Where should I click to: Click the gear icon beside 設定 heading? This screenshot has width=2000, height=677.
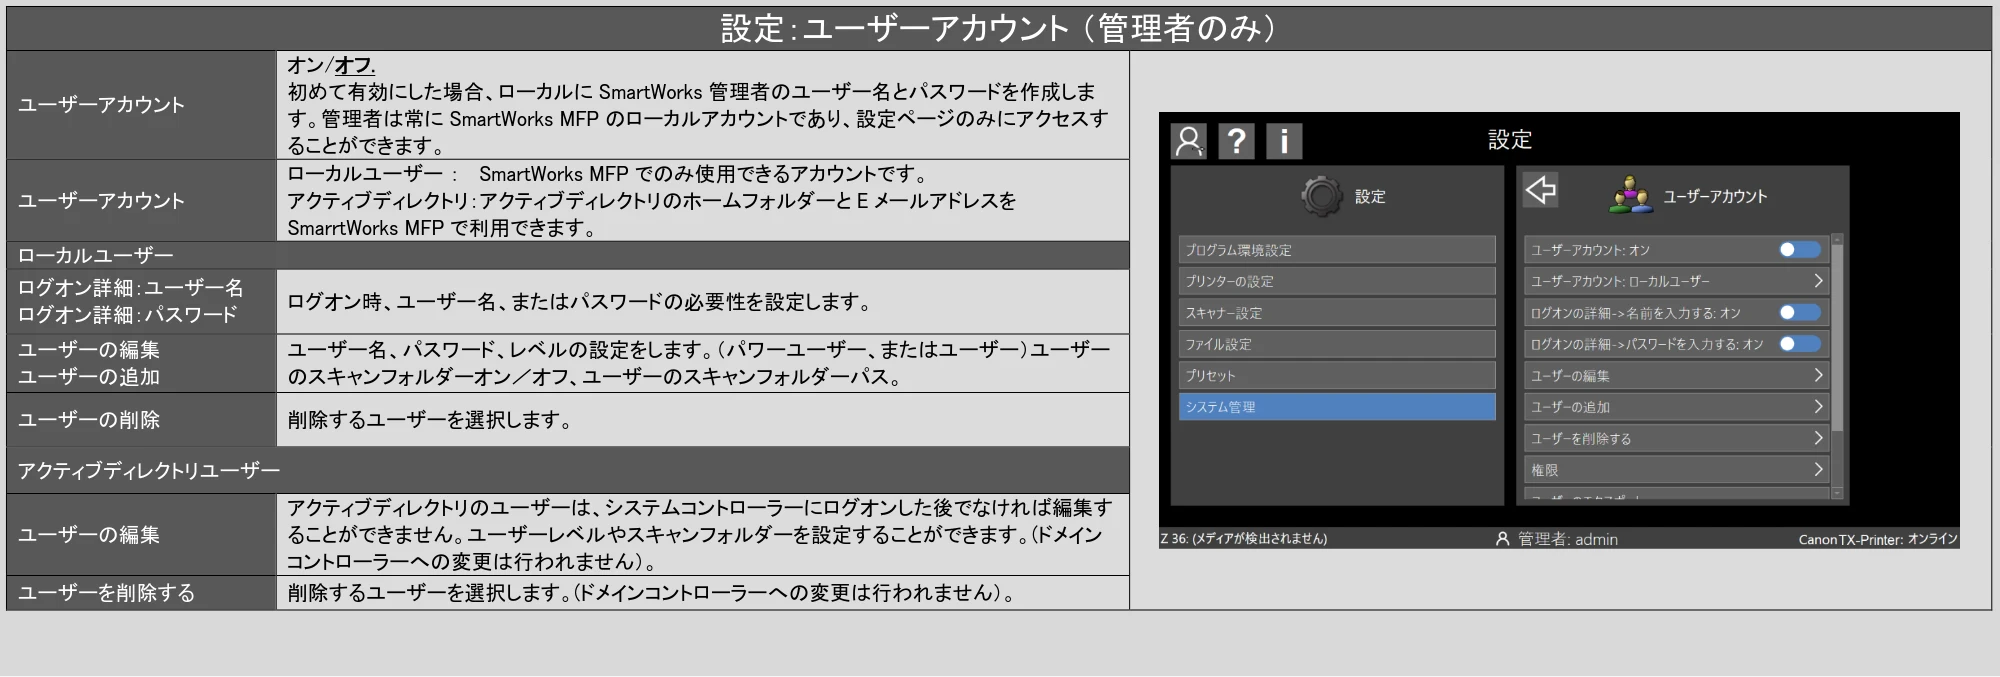tap(1321, 196)
